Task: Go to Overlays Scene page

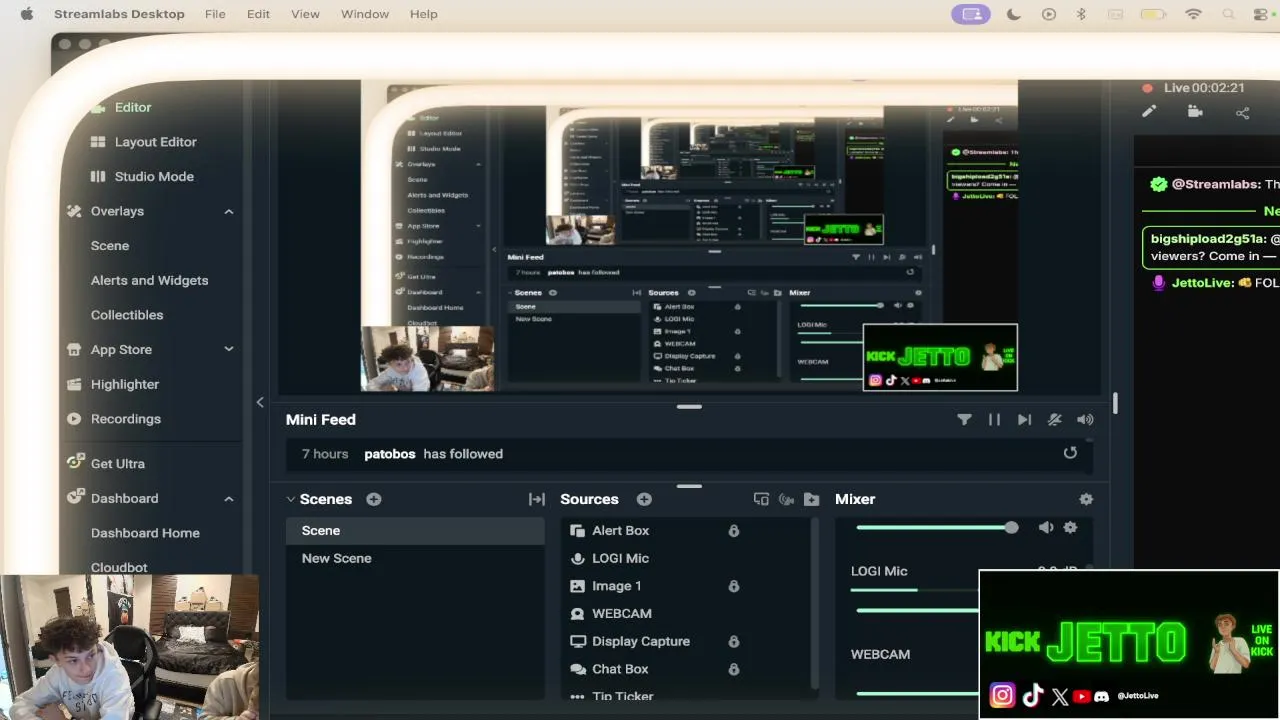Action: click(x=110, y=246)
